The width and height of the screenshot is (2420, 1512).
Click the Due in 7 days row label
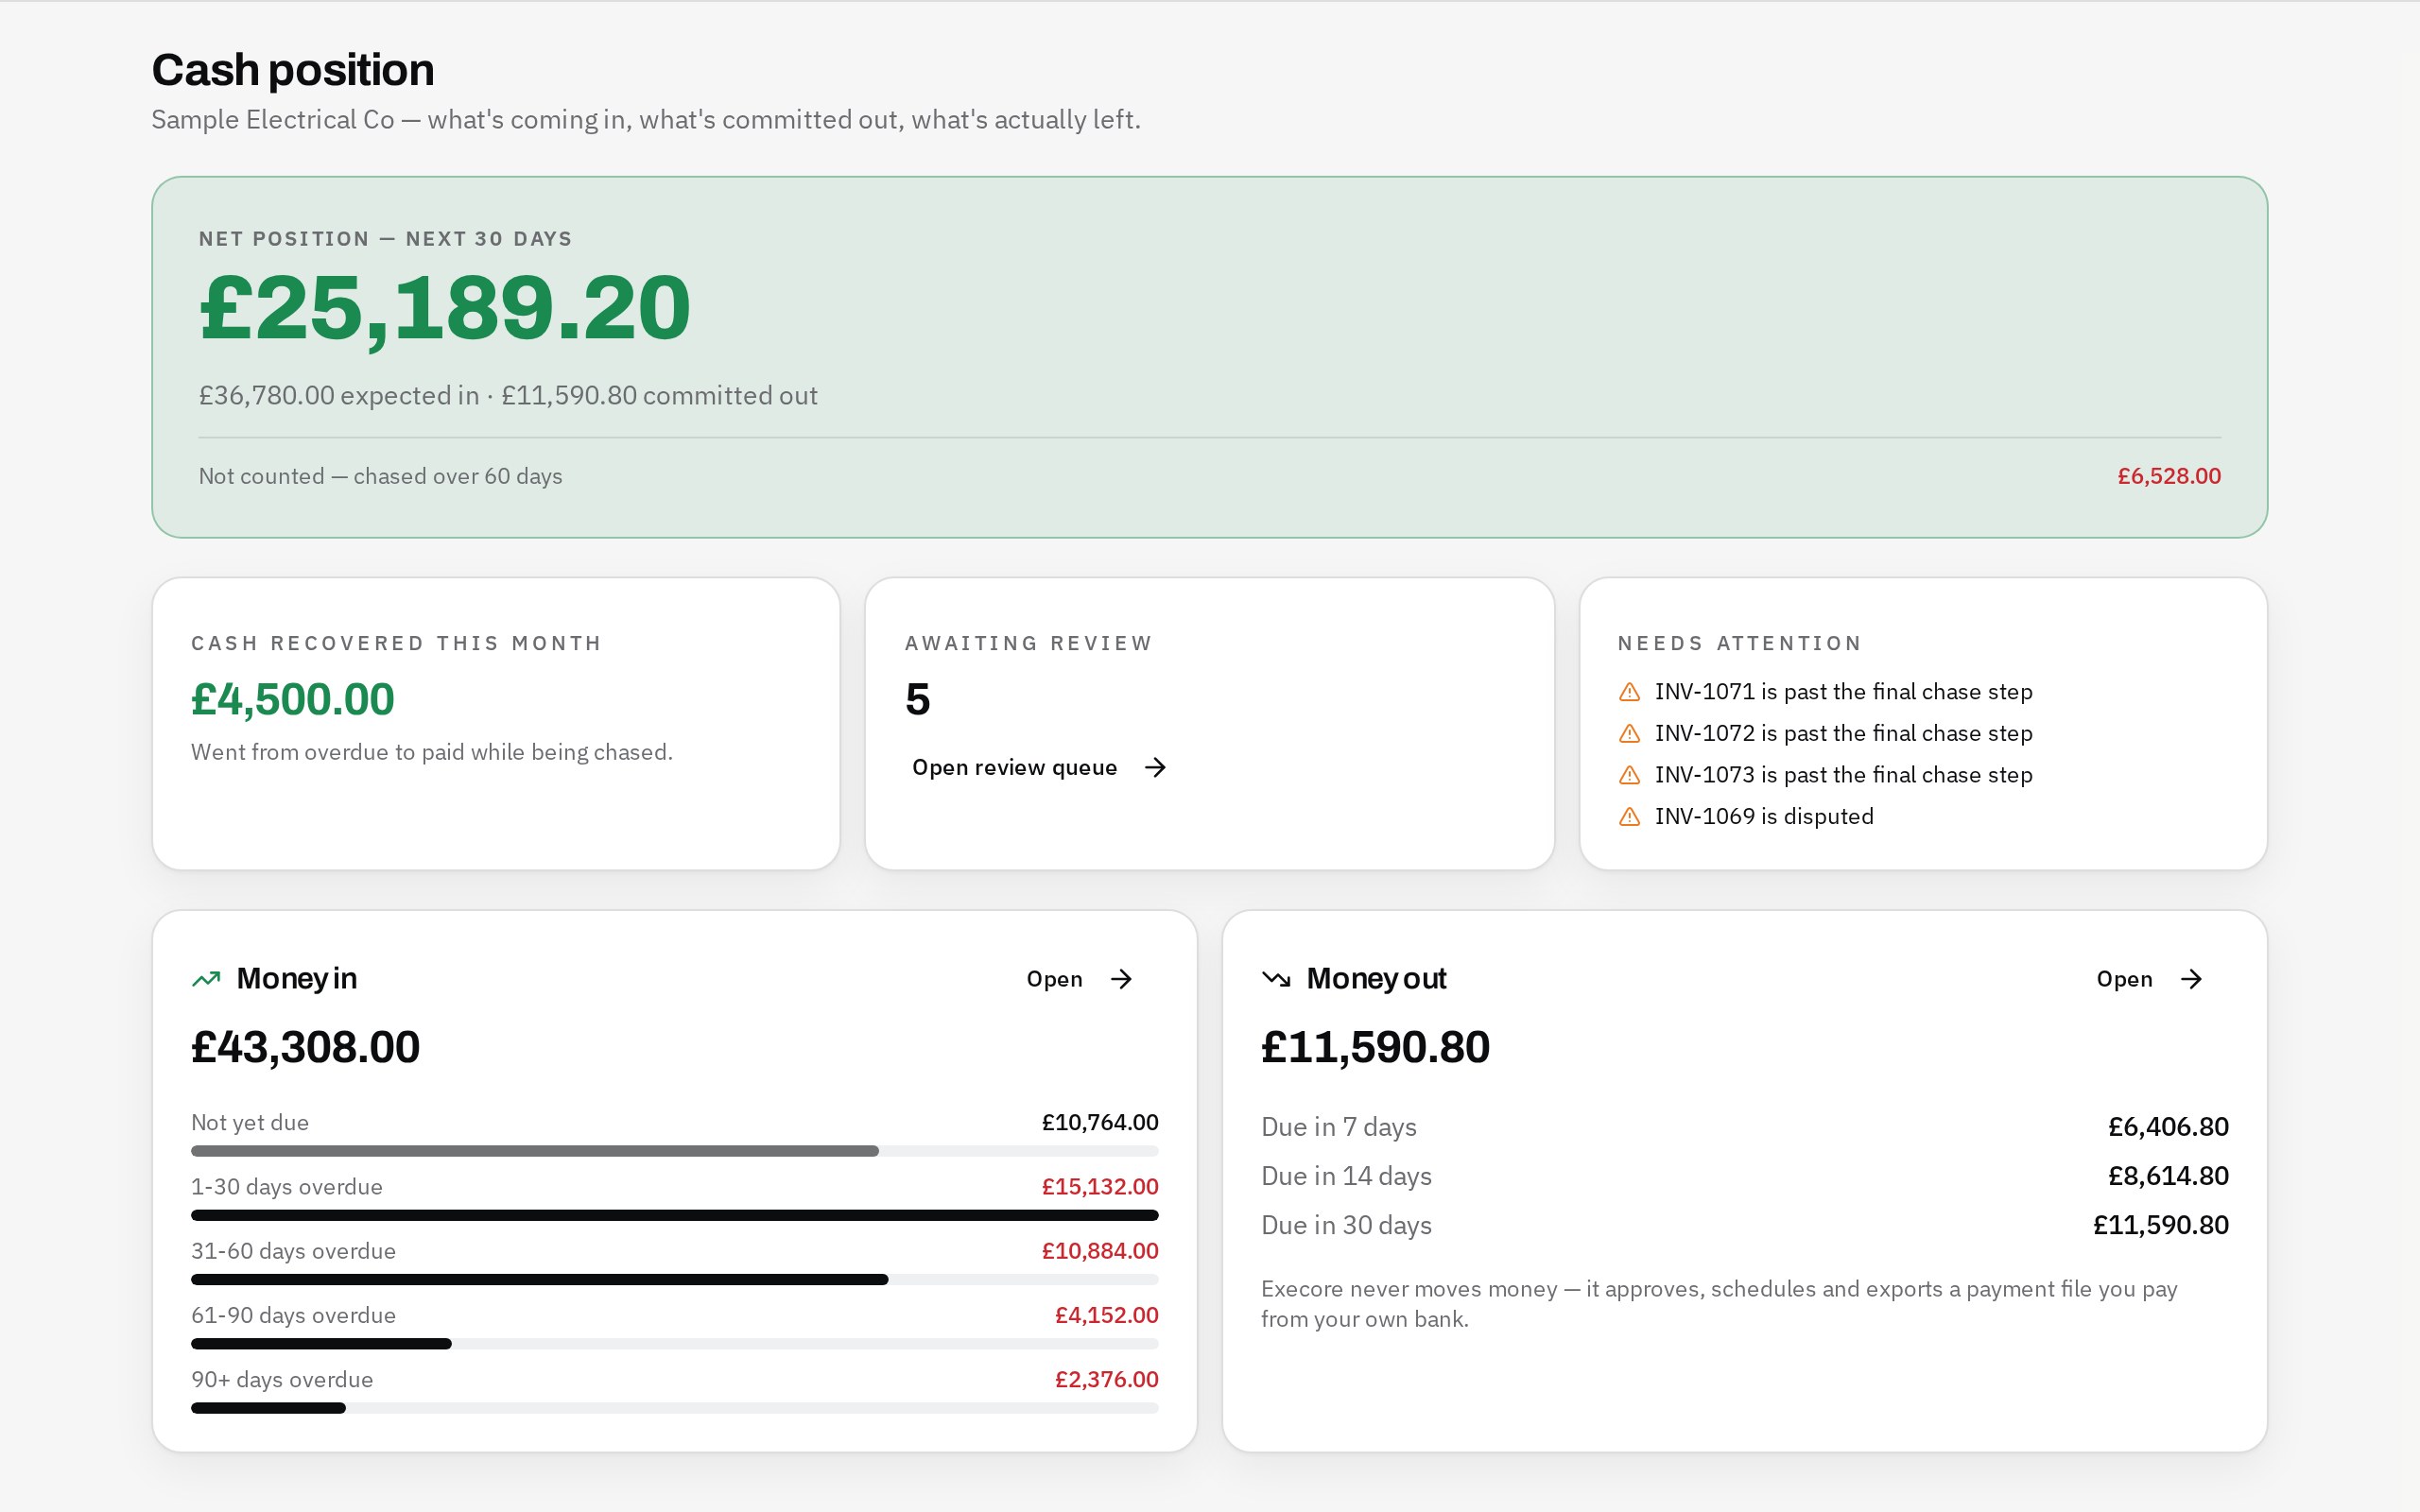[1339, 1127]
